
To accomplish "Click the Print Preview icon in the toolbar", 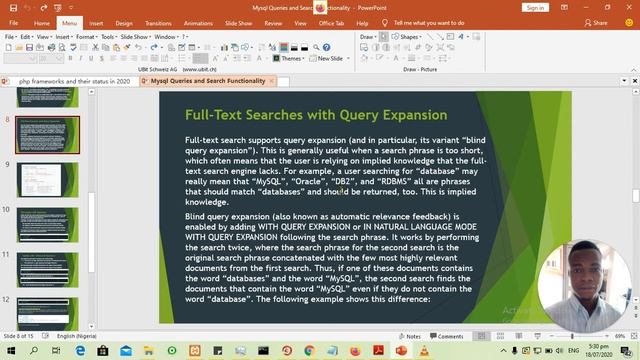I will point(62,47).
